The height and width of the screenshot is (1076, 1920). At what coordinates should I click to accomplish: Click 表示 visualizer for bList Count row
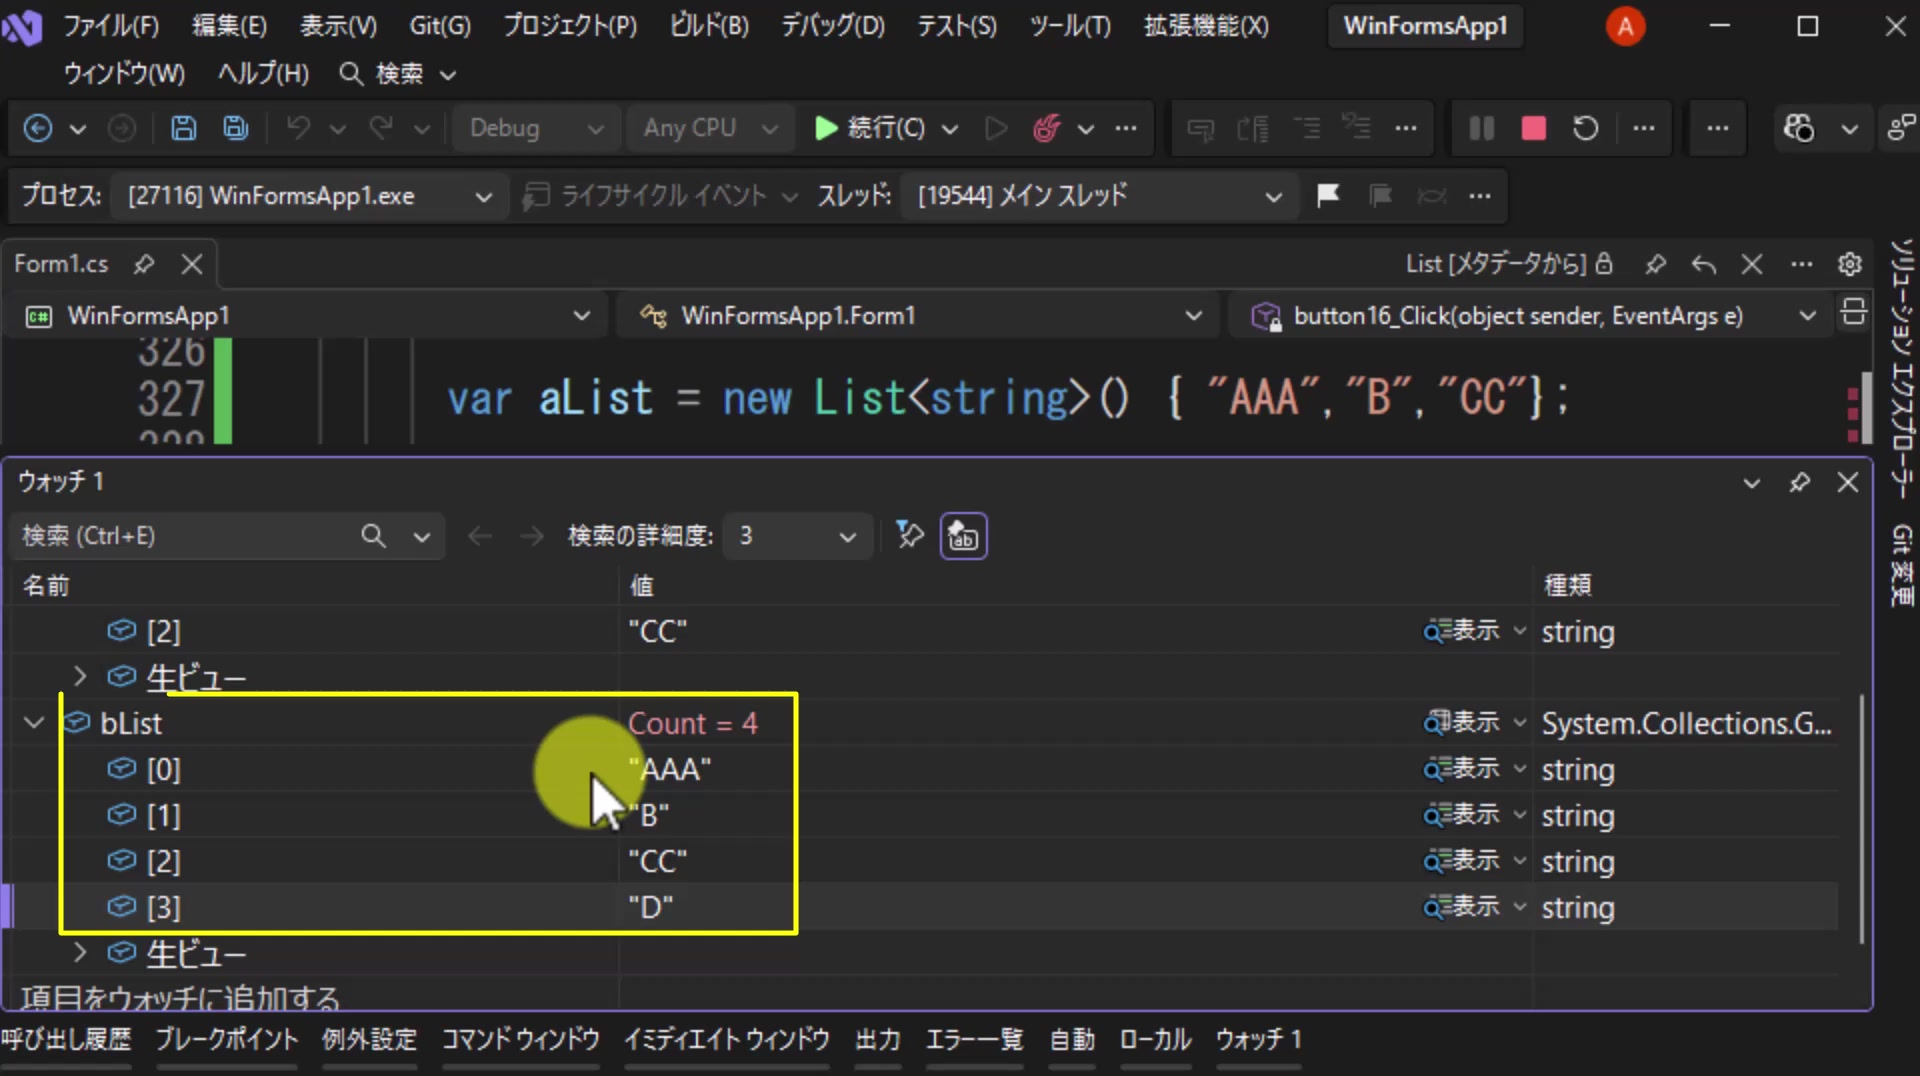[x=1462, y=722]
